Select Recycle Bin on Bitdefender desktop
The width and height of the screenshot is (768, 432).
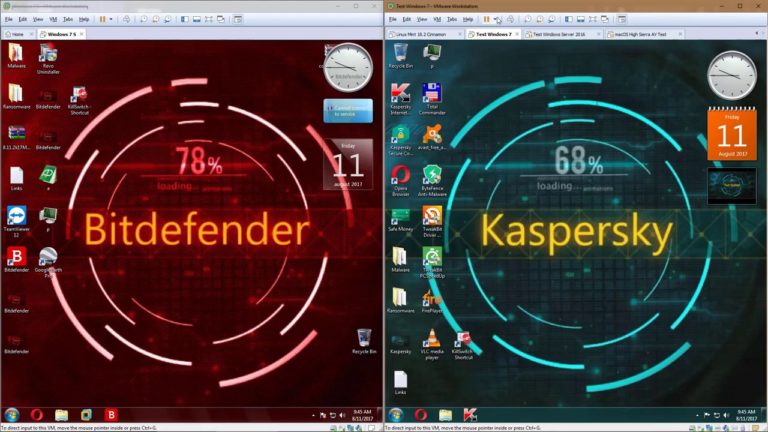[364, 341]
